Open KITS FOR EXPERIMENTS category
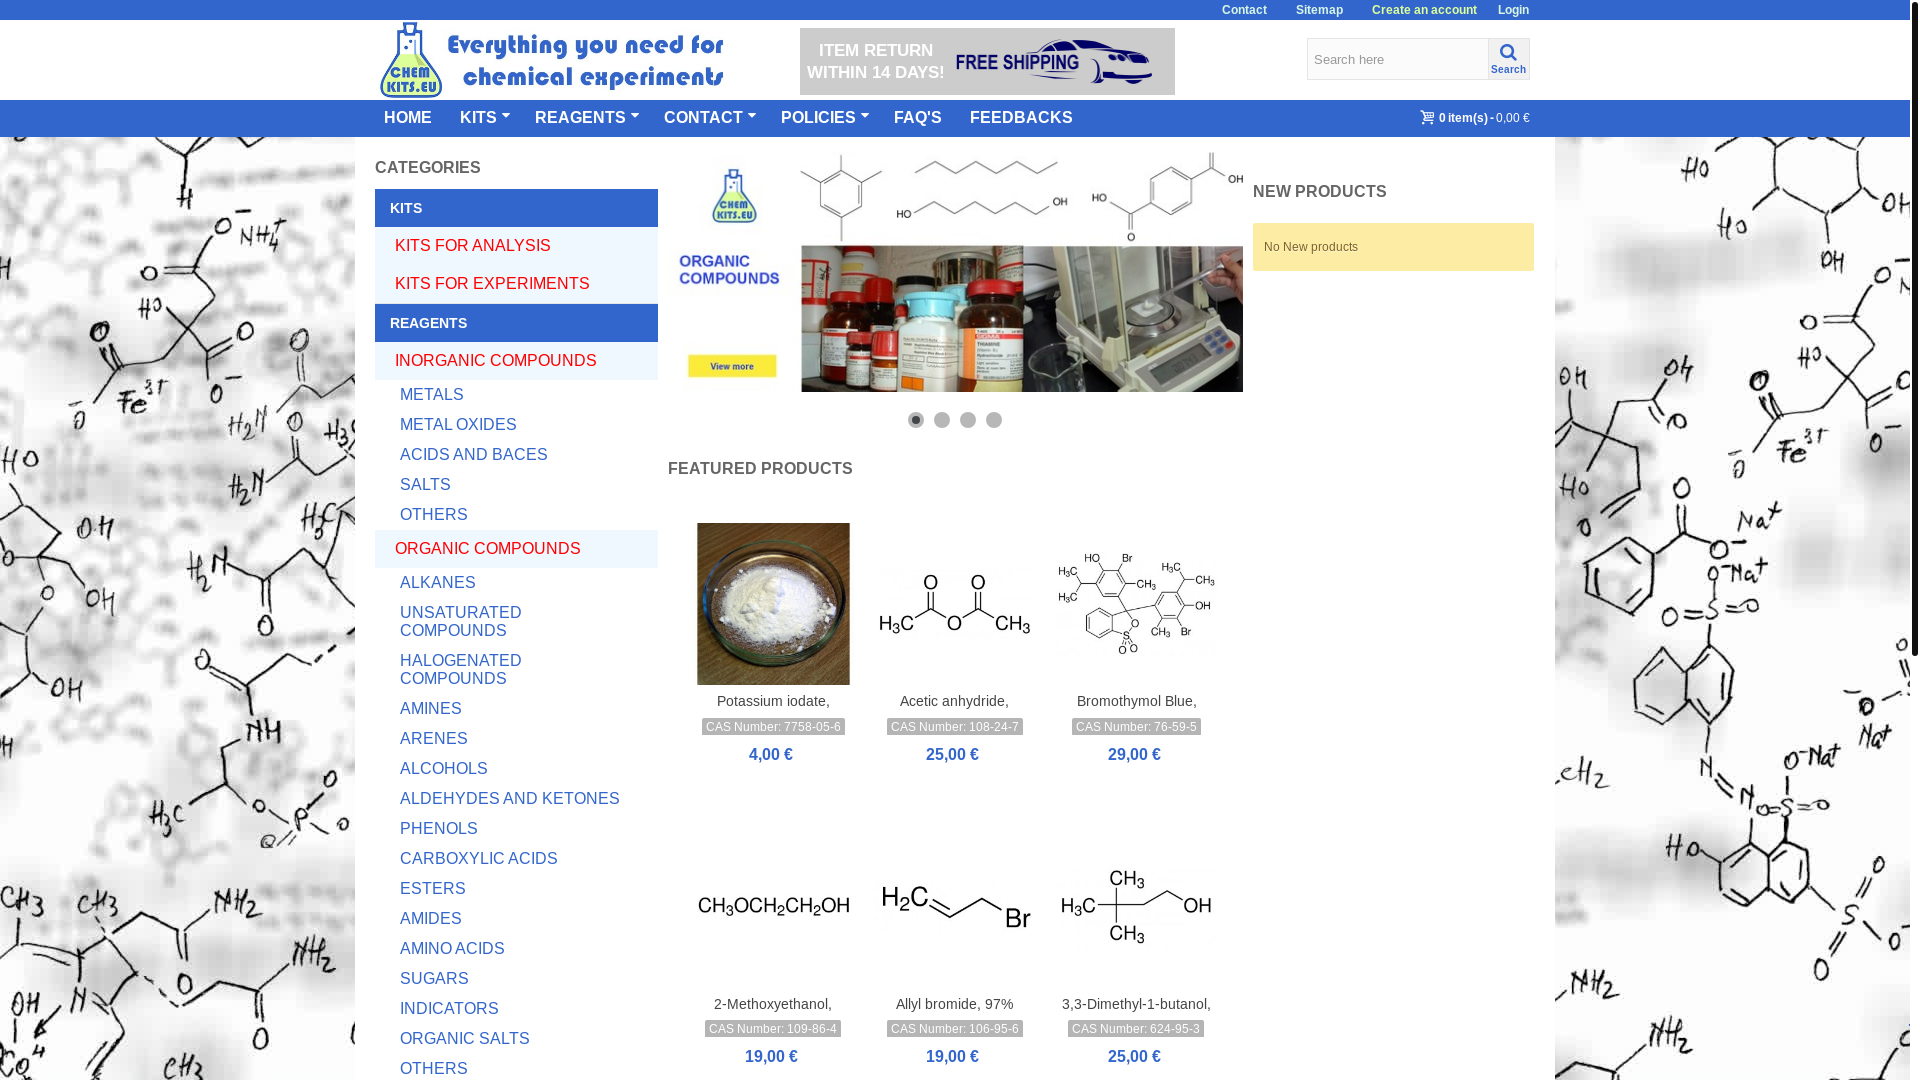Image resolution: width=1920 pixels, height=1080 pixels. 516,284
